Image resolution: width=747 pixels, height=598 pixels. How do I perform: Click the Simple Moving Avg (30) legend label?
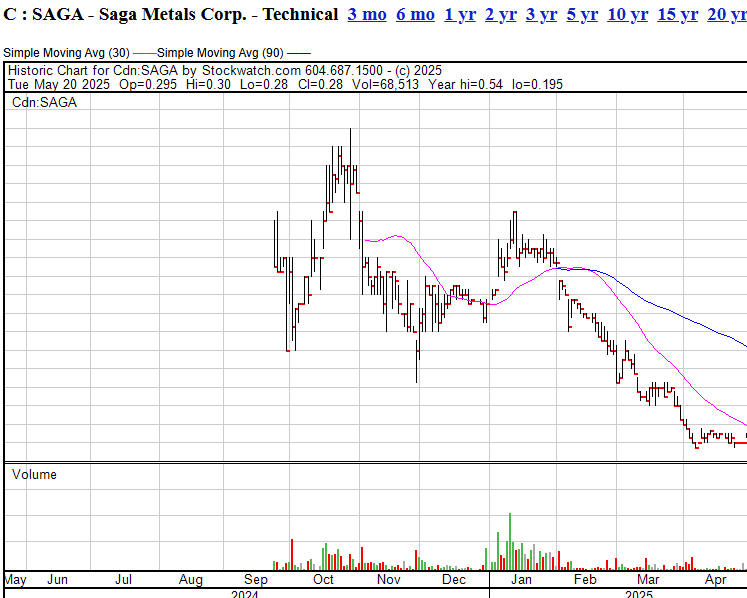click(x=66, y=52)
